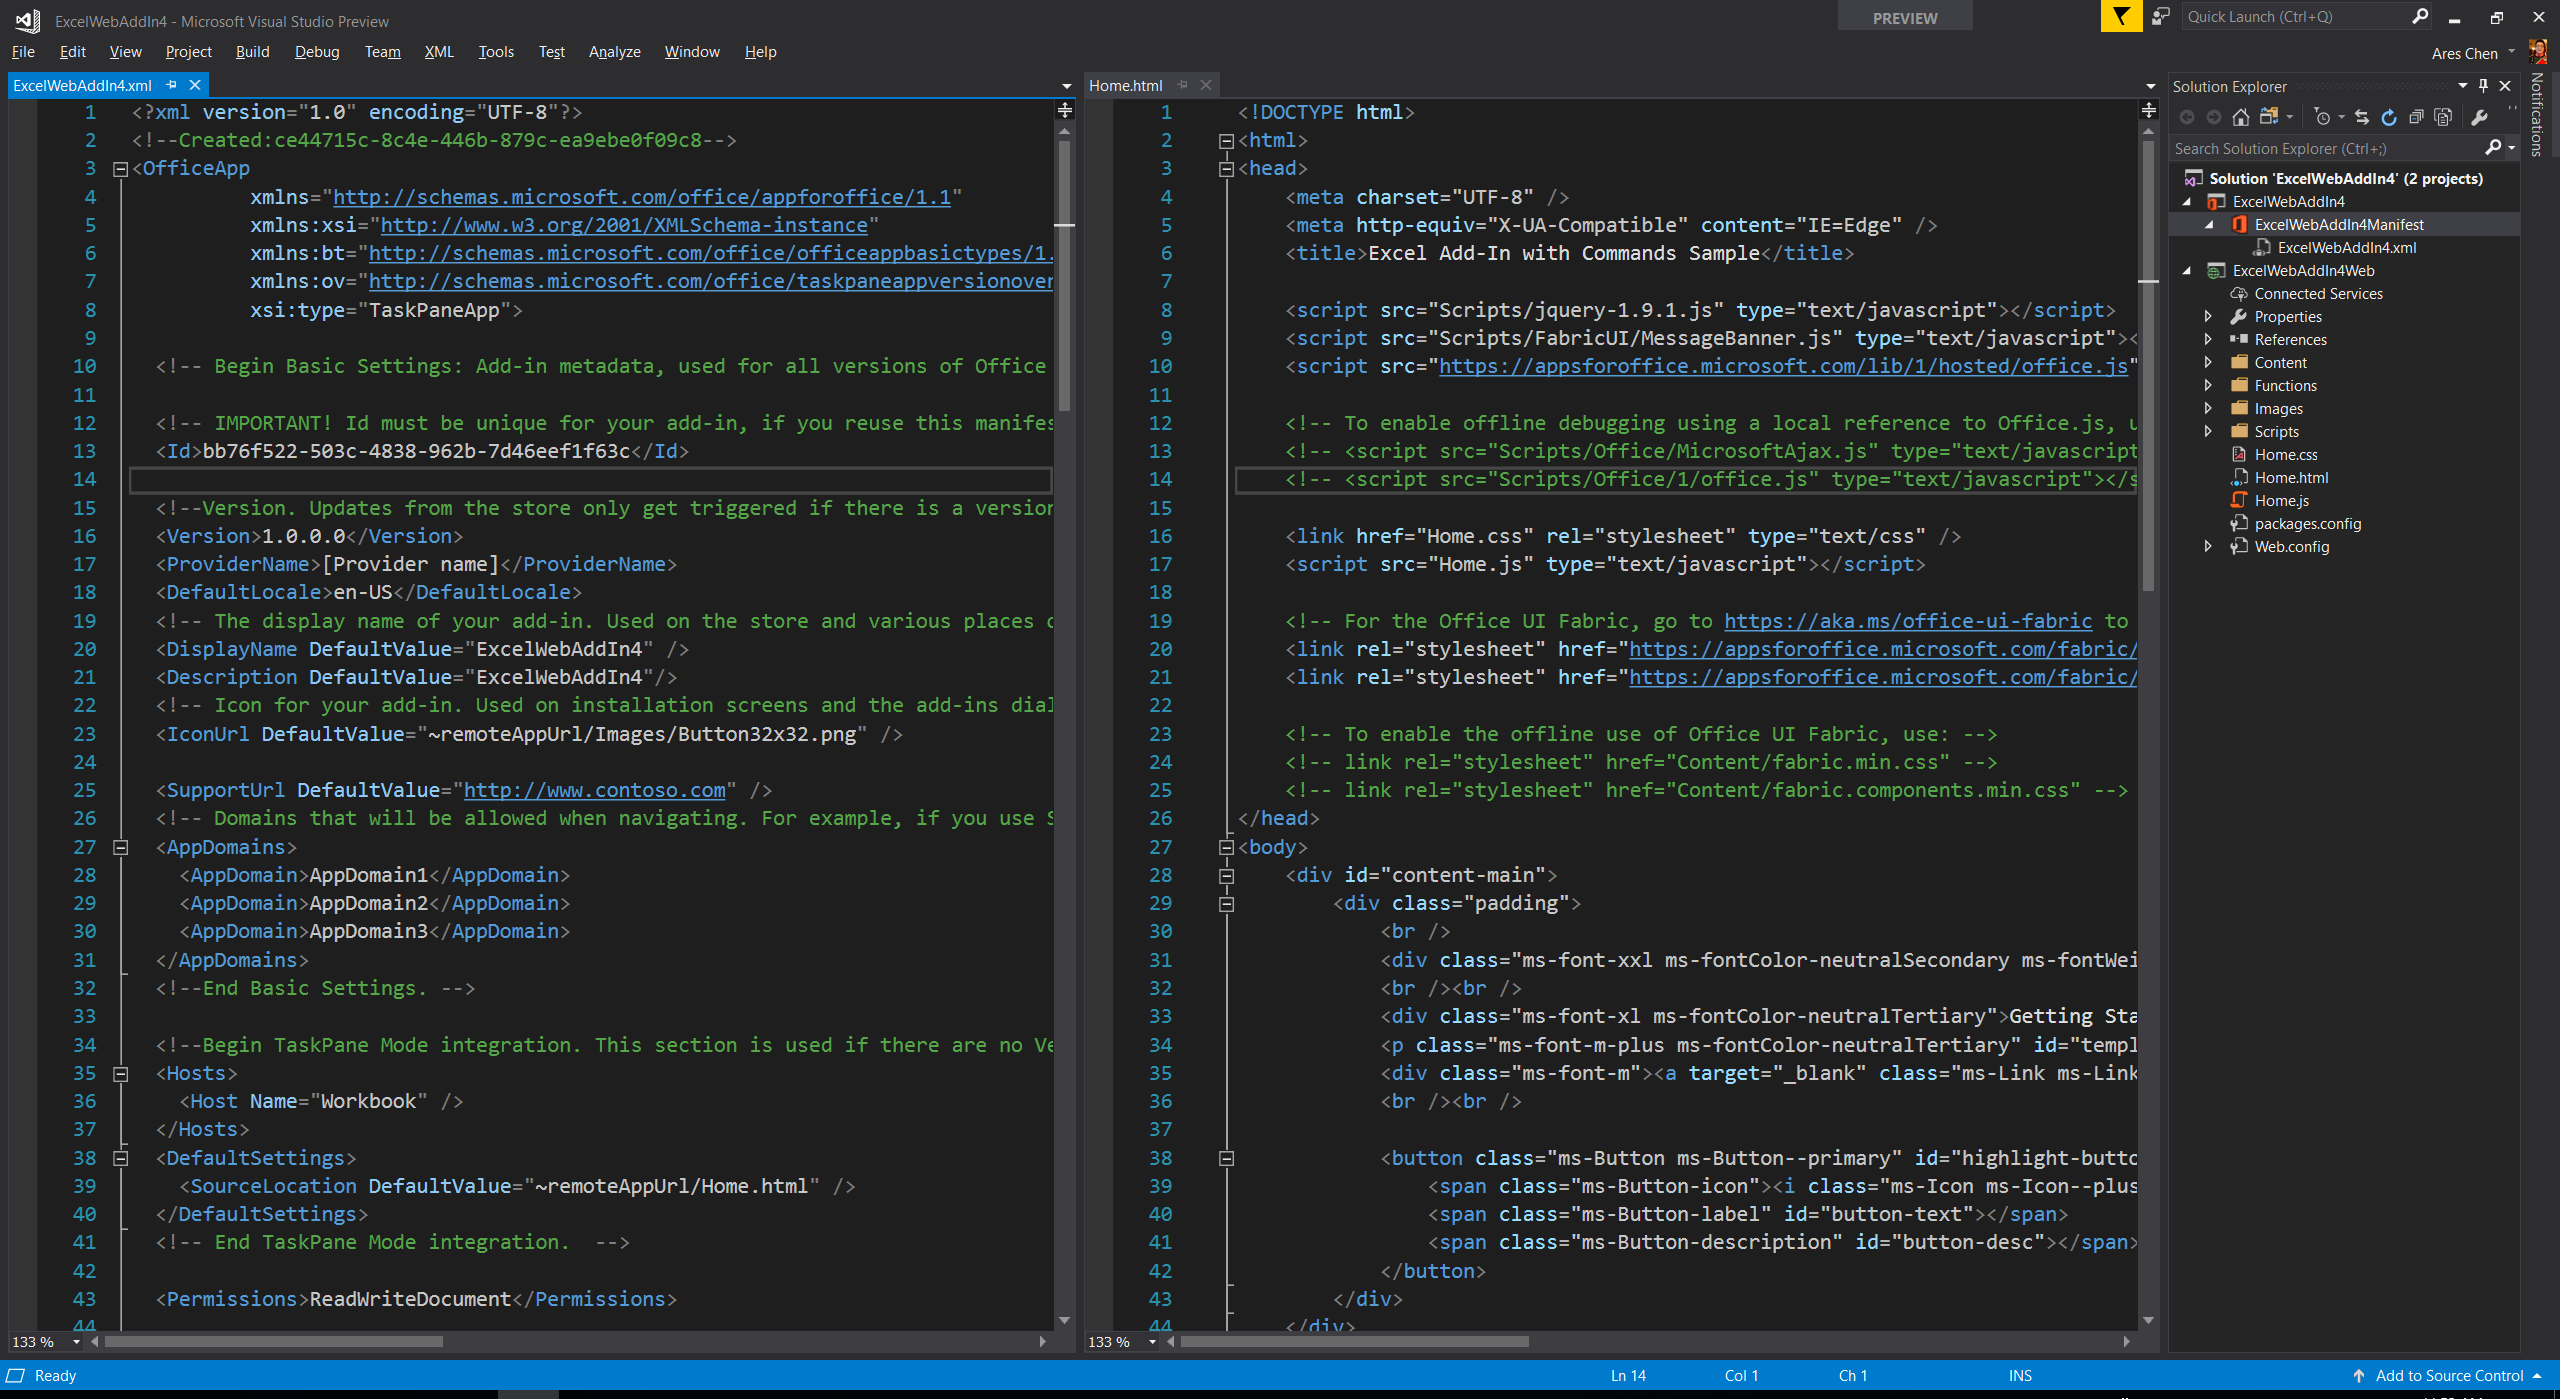This screenshot has height=1399, width=2560.
Task: Click left editor's horizontal scrollbar thumb
Action: (272, 1342)
